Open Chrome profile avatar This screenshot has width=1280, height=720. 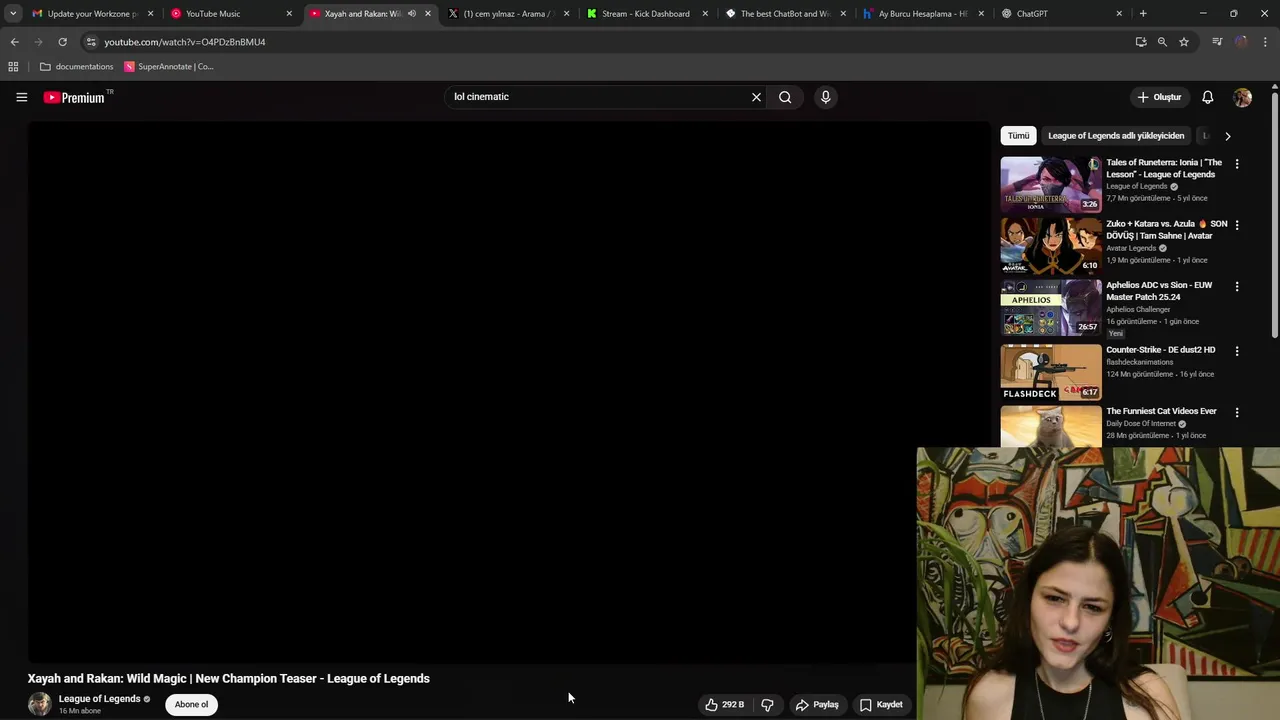[x=1241, y=42]
